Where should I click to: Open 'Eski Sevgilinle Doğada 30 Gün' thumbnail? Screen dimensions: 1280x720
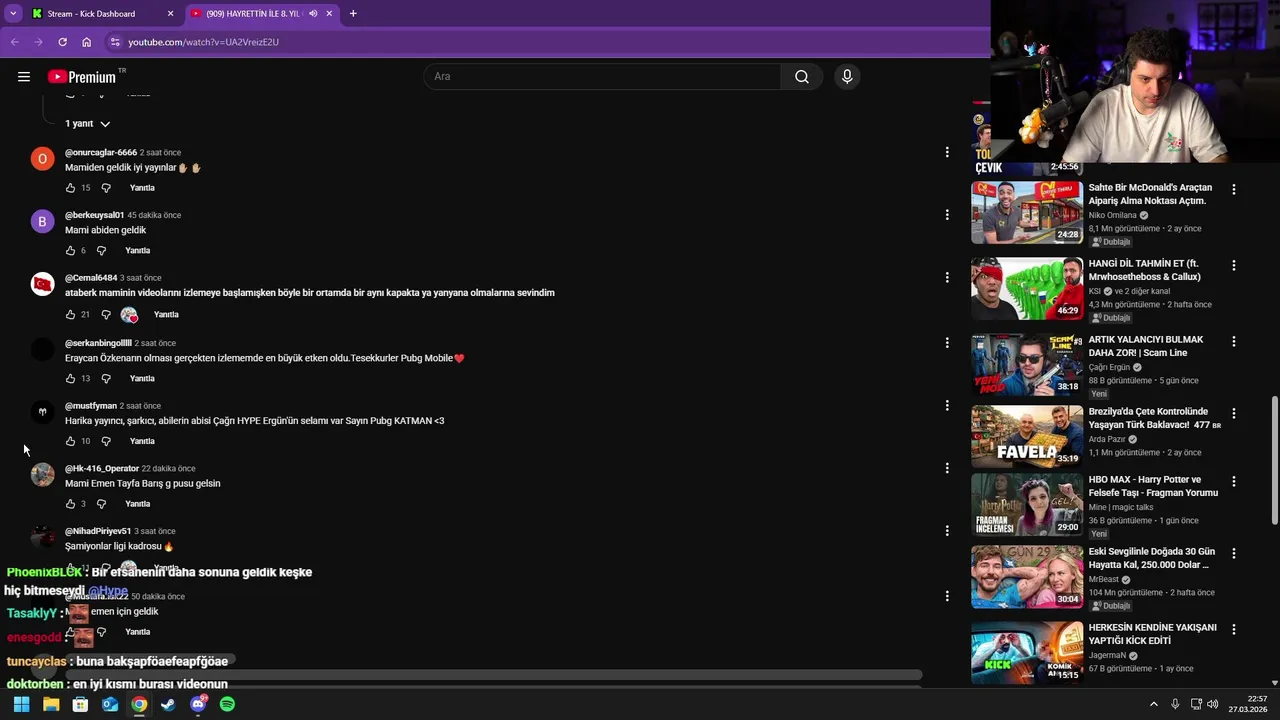click(x=1027, y=576)
